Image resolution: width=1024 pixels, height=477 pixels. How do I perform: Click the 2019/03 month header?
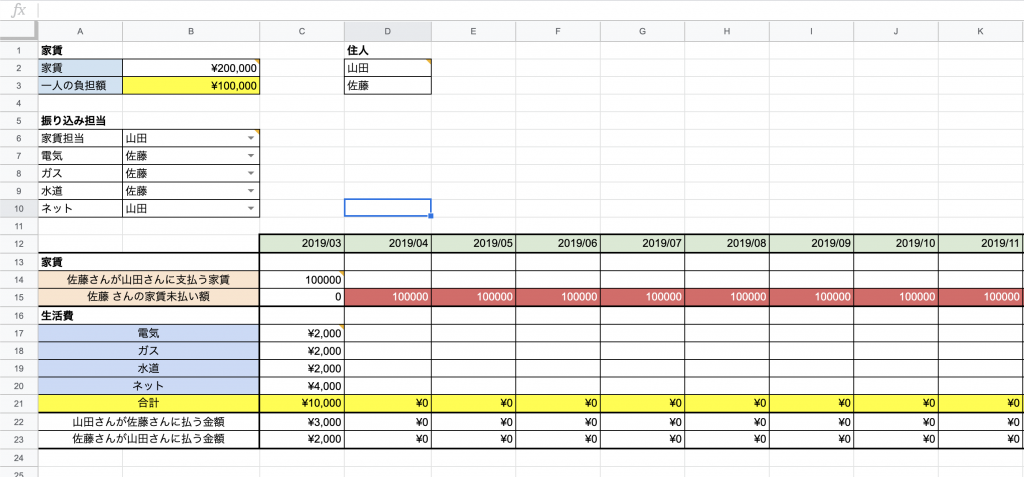click(x=302, y=244)
